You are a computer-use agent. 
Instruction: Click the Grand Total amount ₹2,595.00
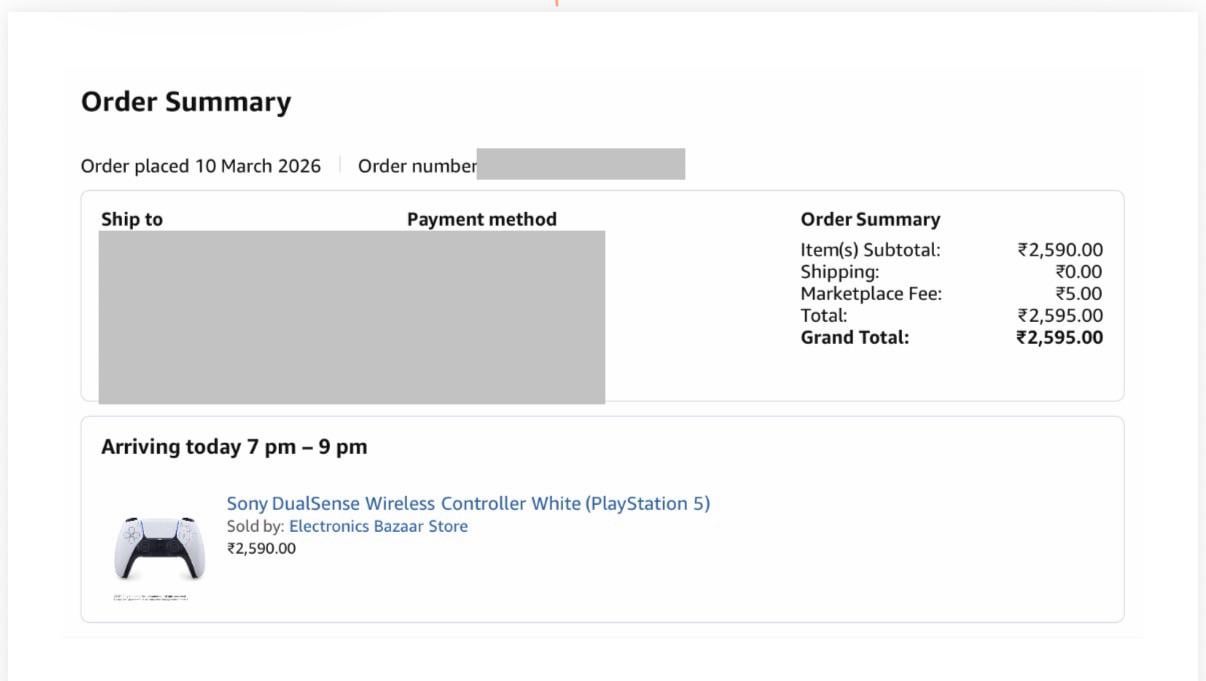pyautogui.click(x=1060, y=338)
